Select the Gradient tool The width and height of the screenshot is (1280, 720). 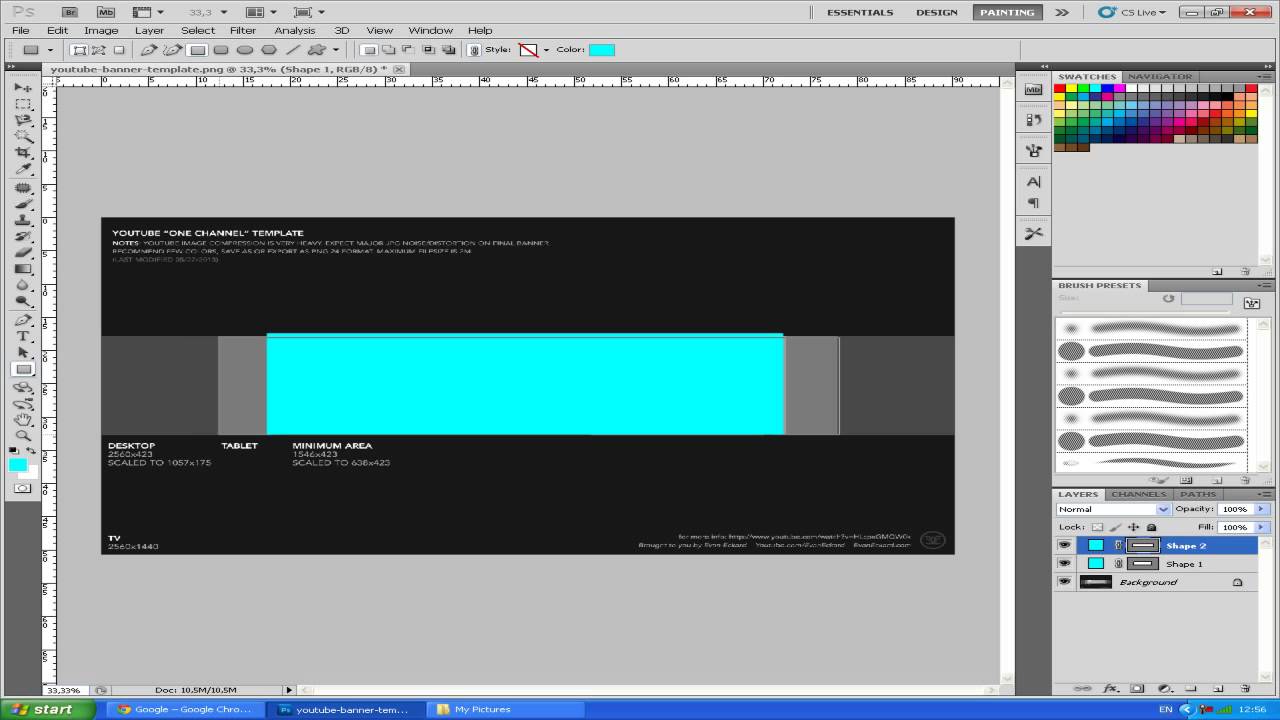[x=22, y=269]
